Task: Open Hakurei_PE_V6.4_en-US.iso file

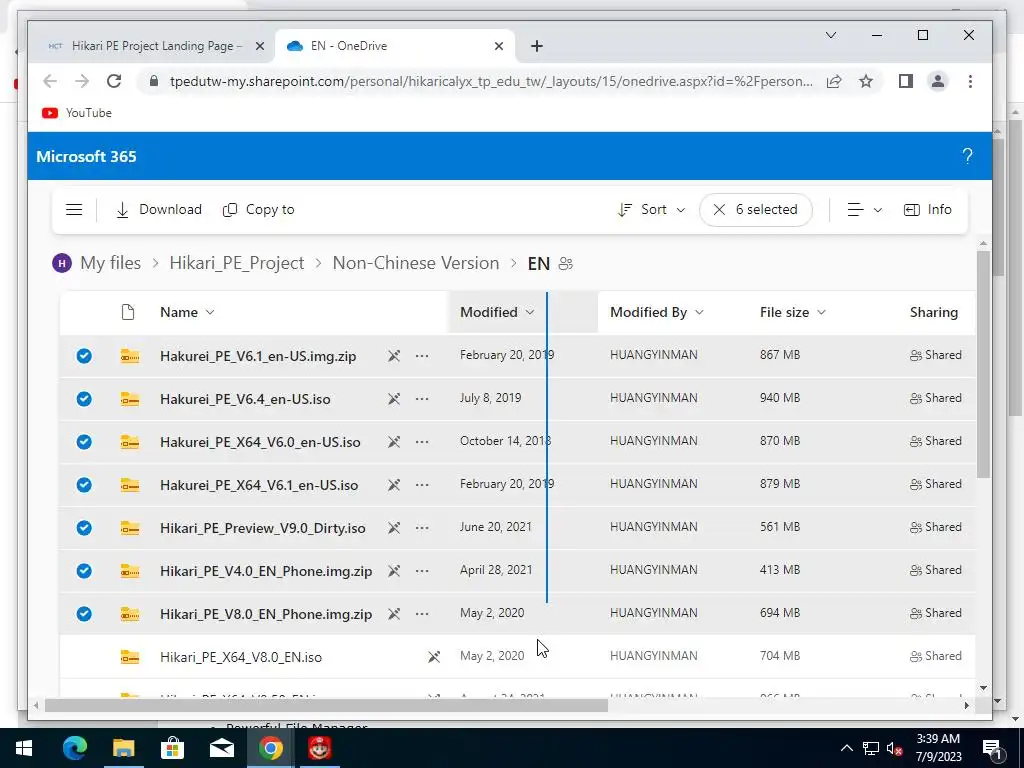Action: pos(245,400)
